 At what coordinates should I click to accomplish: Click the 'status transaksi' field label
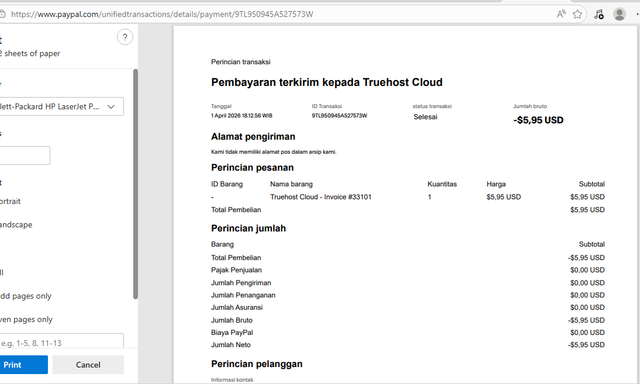(x=432, y=106)
